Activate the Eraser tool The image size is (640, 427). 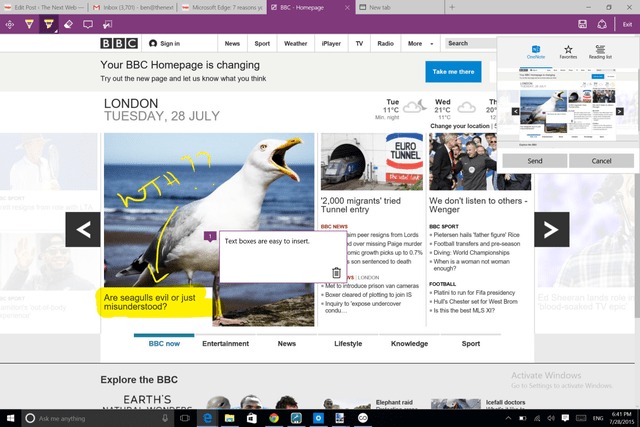(68, 23)
